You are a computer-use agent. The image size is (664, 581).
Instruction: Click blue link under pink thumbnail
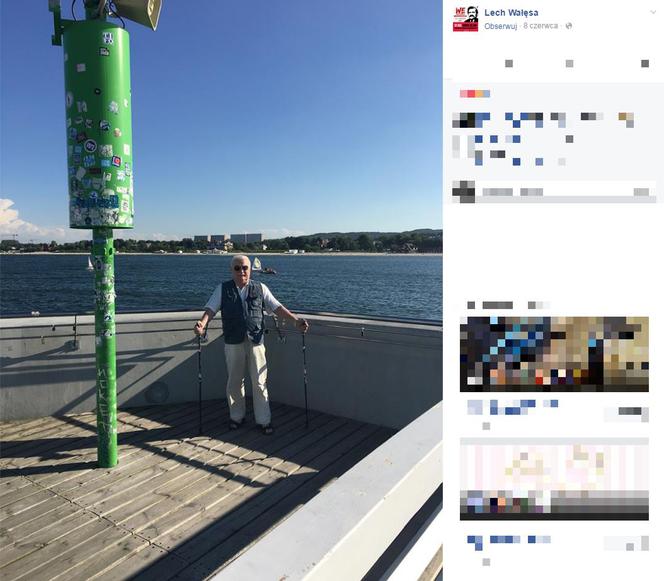tap(509, 542)
